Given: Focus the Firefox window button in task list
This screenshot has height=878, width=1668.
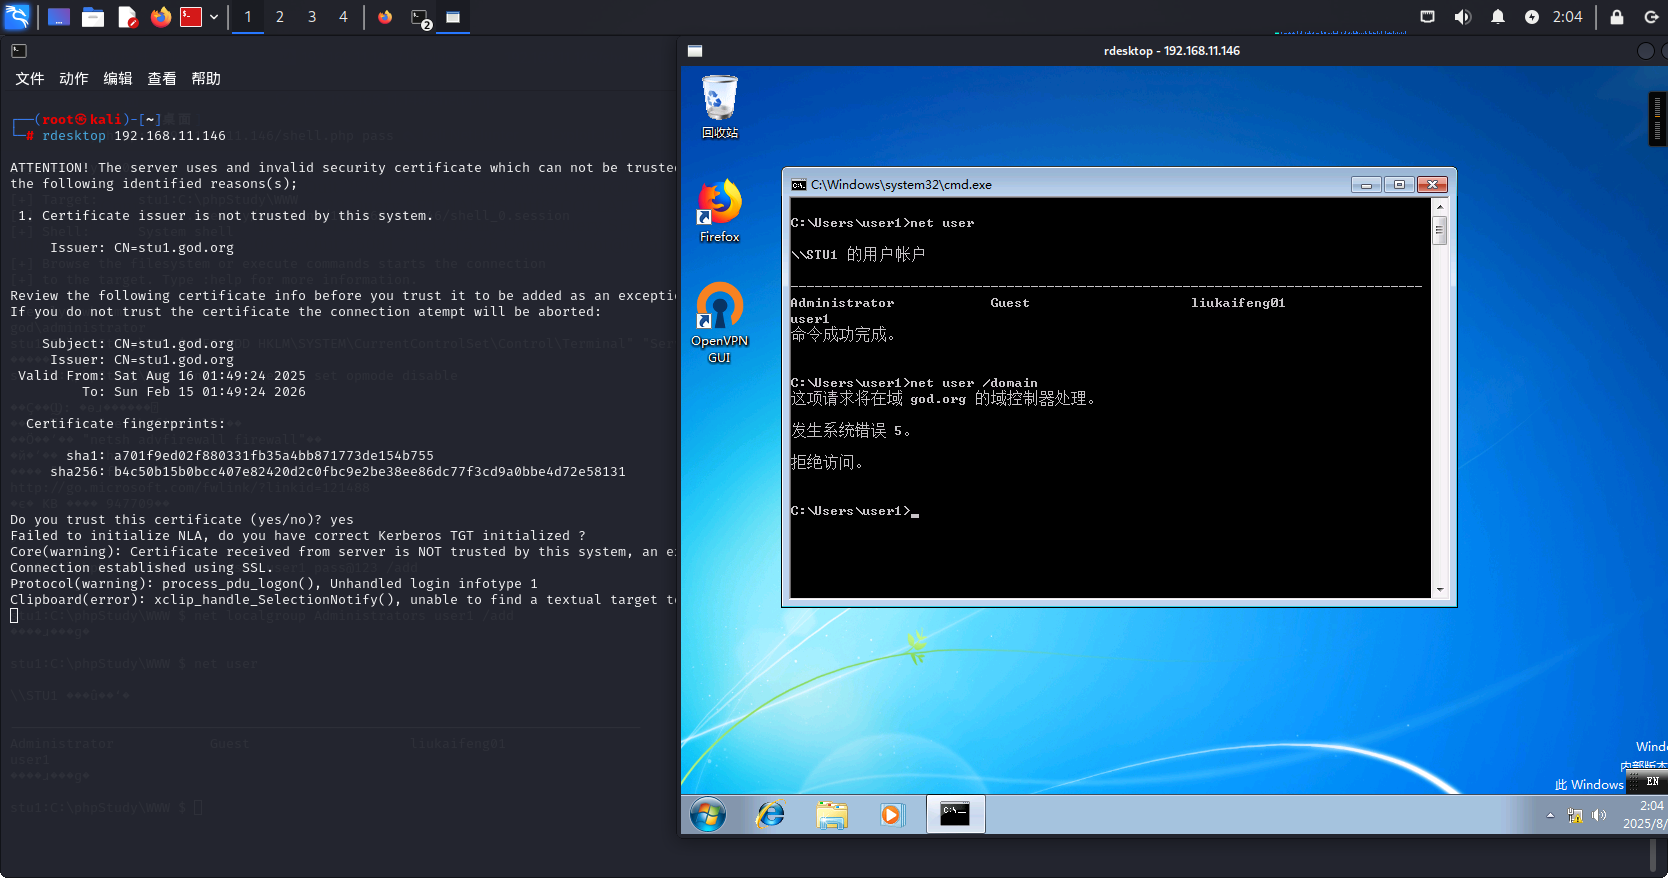Looking at the screenshot, I should point(385,17).
